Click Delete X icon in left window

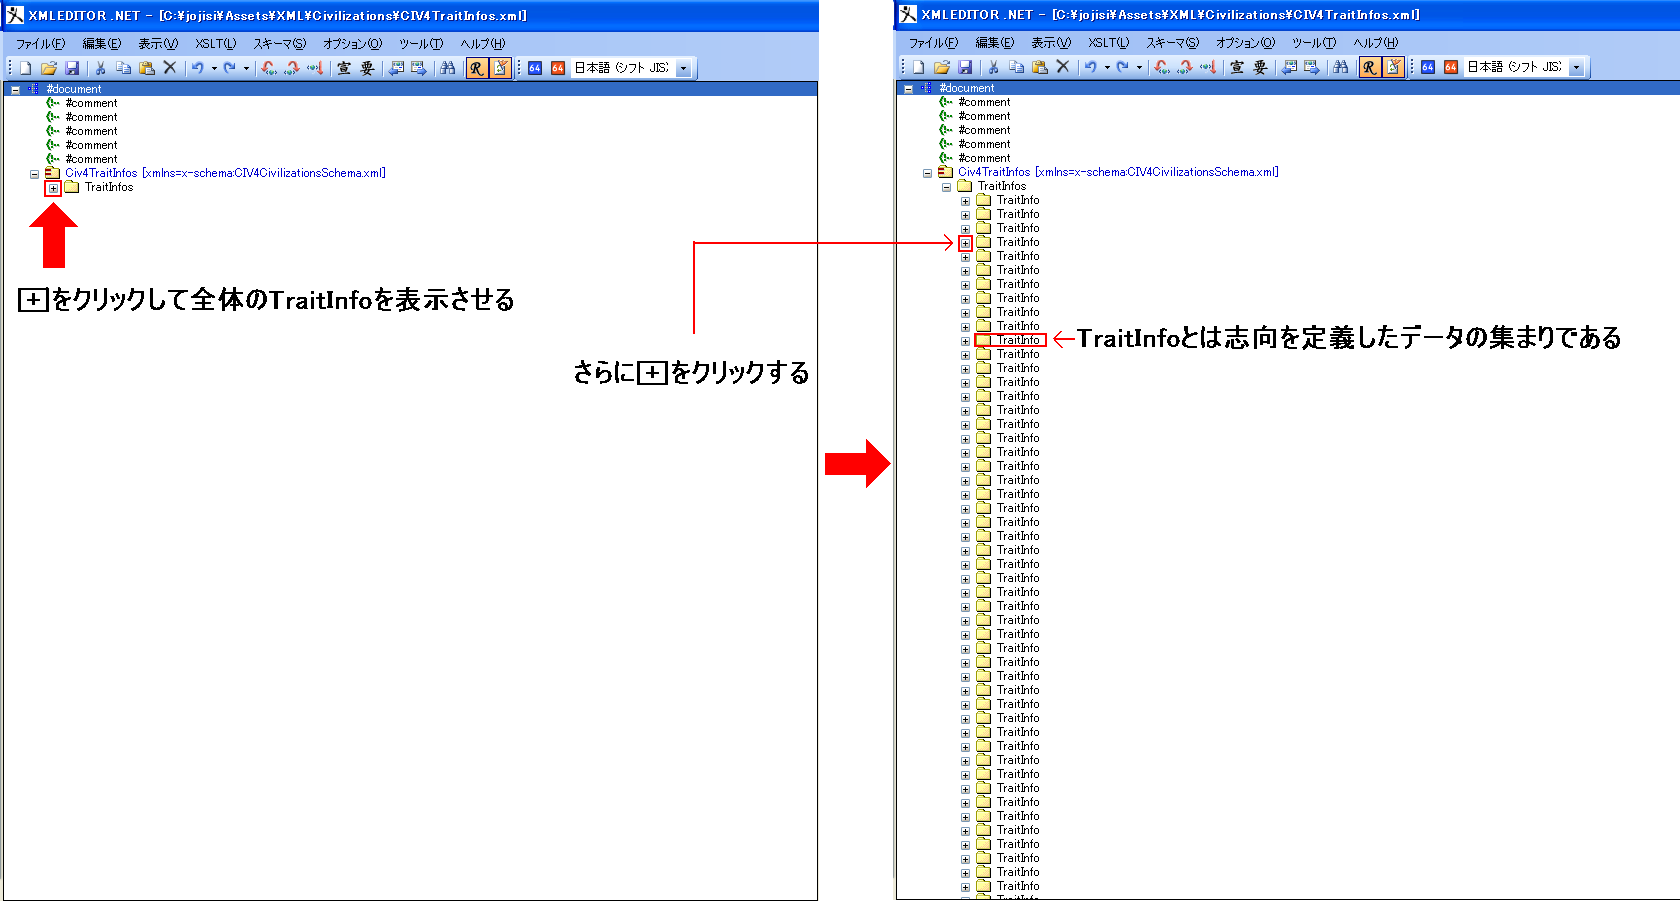[170, 68]
